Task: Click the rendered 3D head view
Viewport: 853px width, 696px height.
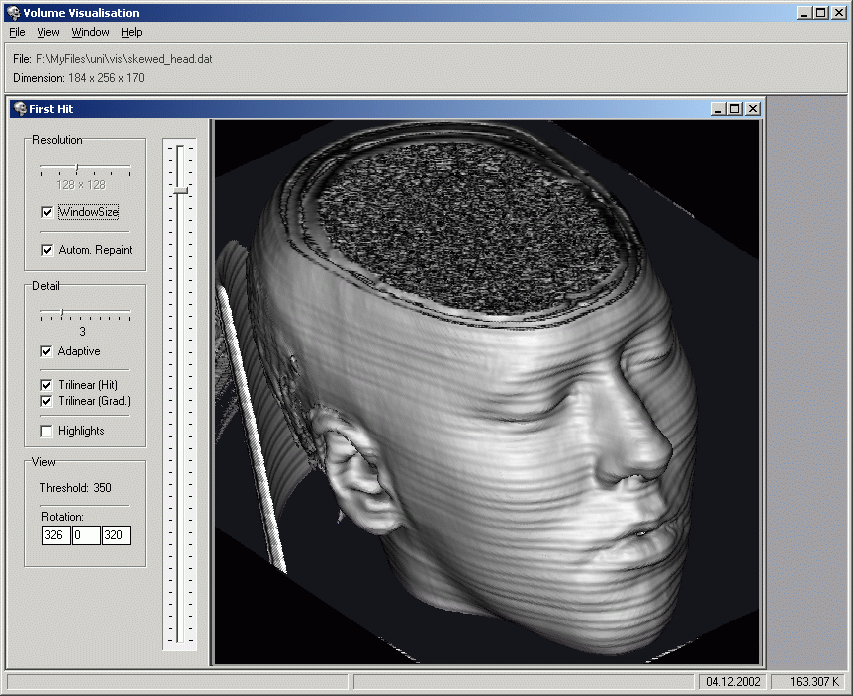Action: pyautogui.click(x=488, y=391)
